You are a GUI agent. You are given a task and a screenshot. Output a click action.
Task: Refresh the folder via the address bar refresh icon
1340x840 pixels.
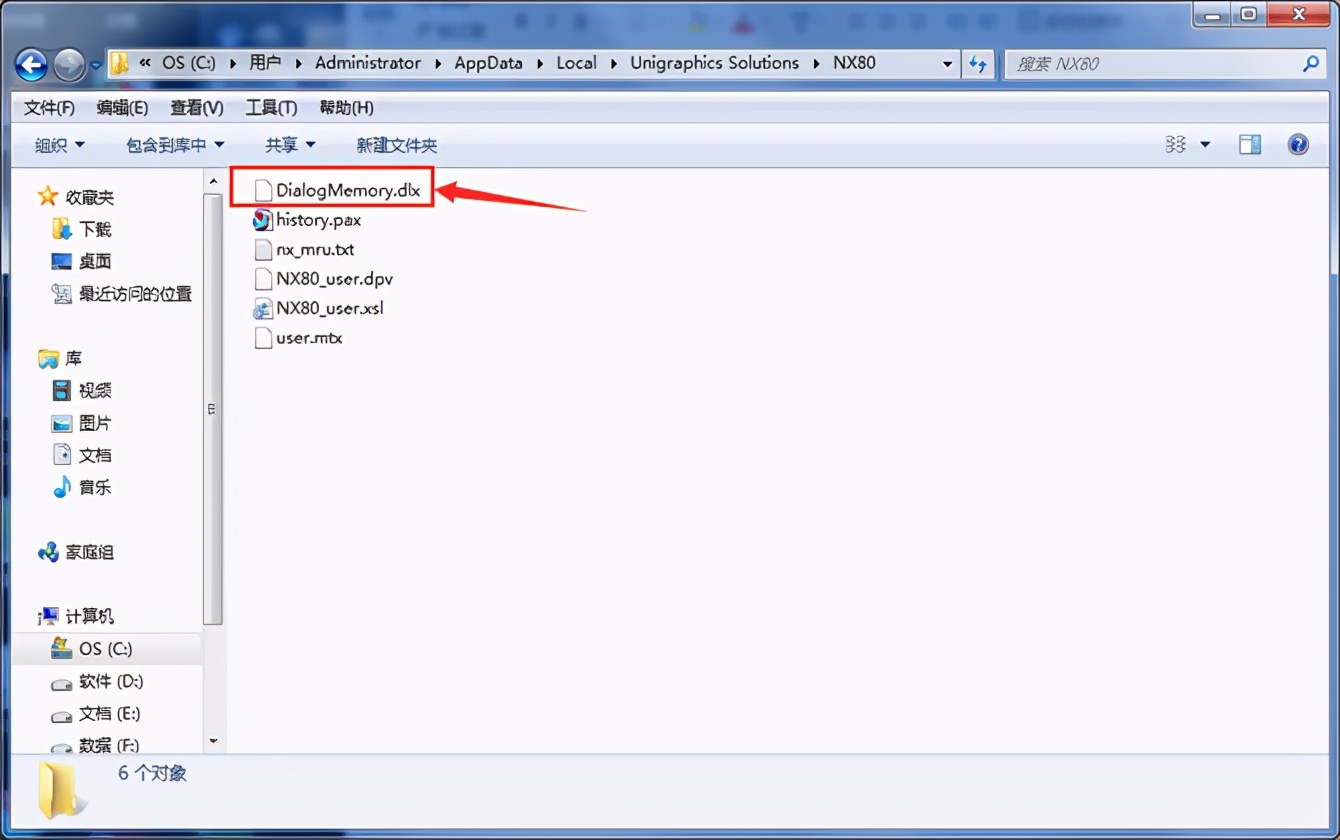tap(977, 64)
